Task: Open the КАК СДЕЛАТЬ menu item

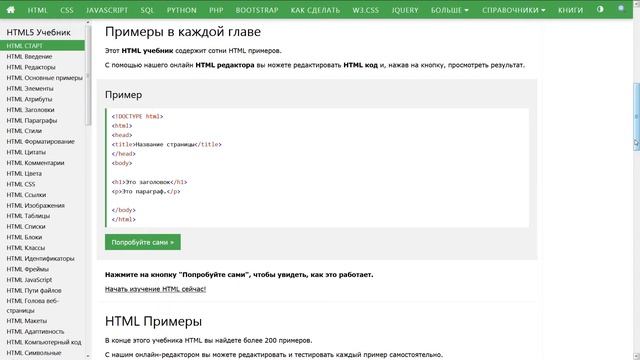Action: [315, 10]
